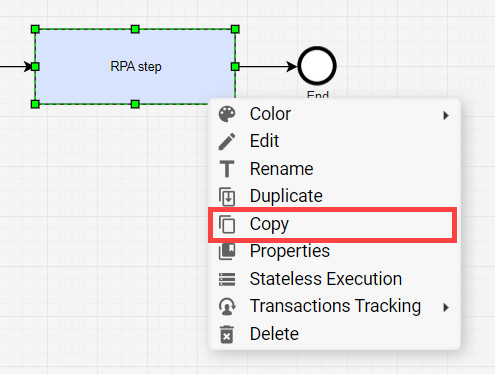Image resolution: width=495 pixels, height=374 pixels.
Task: Select Duplicate in the context menu
Action: point(335,196)
